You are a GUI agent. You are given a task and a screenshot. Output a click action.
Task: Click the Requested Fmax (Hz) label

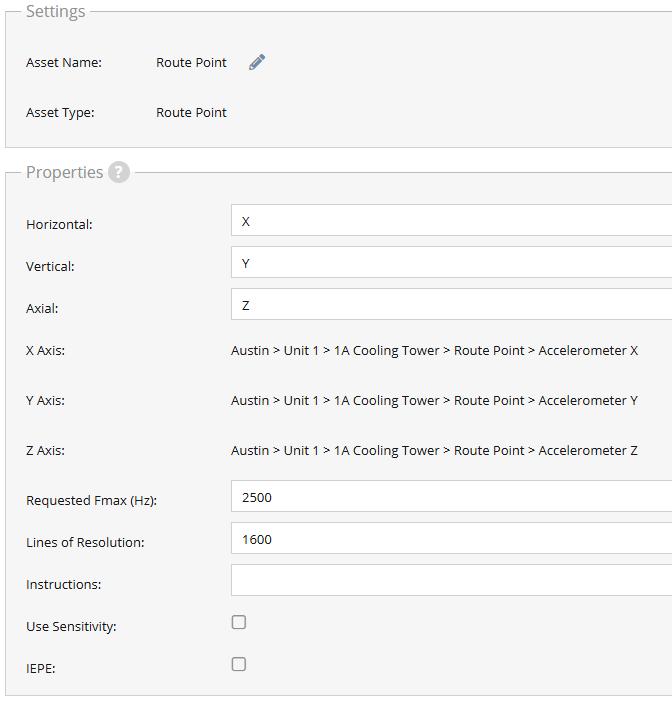pyautogui.click(x=91, y=501)
